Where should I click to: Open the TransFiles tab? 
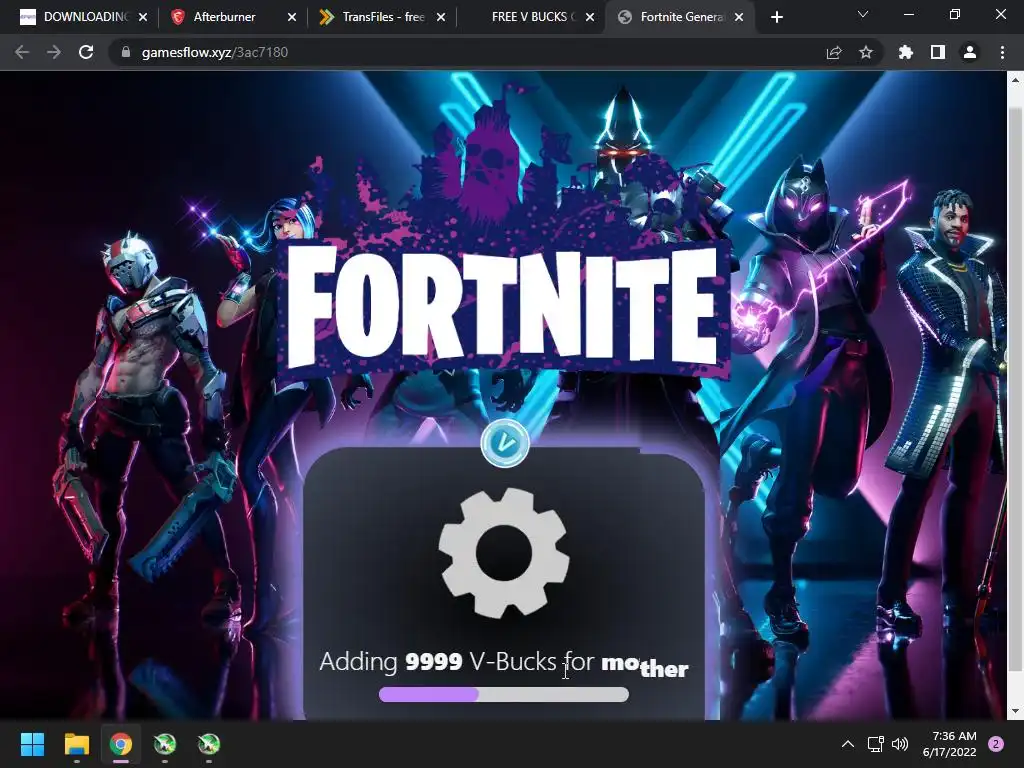pos(383,17)
